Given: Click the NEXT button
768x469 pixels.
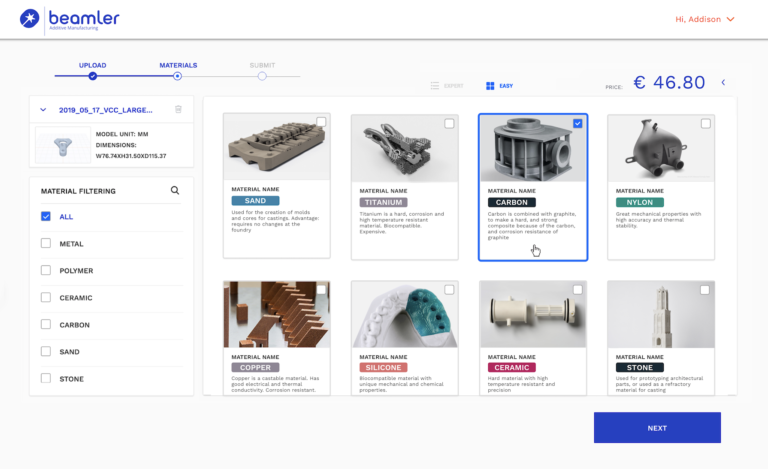Looking at the screenshot, I should [x=657, y=427].
